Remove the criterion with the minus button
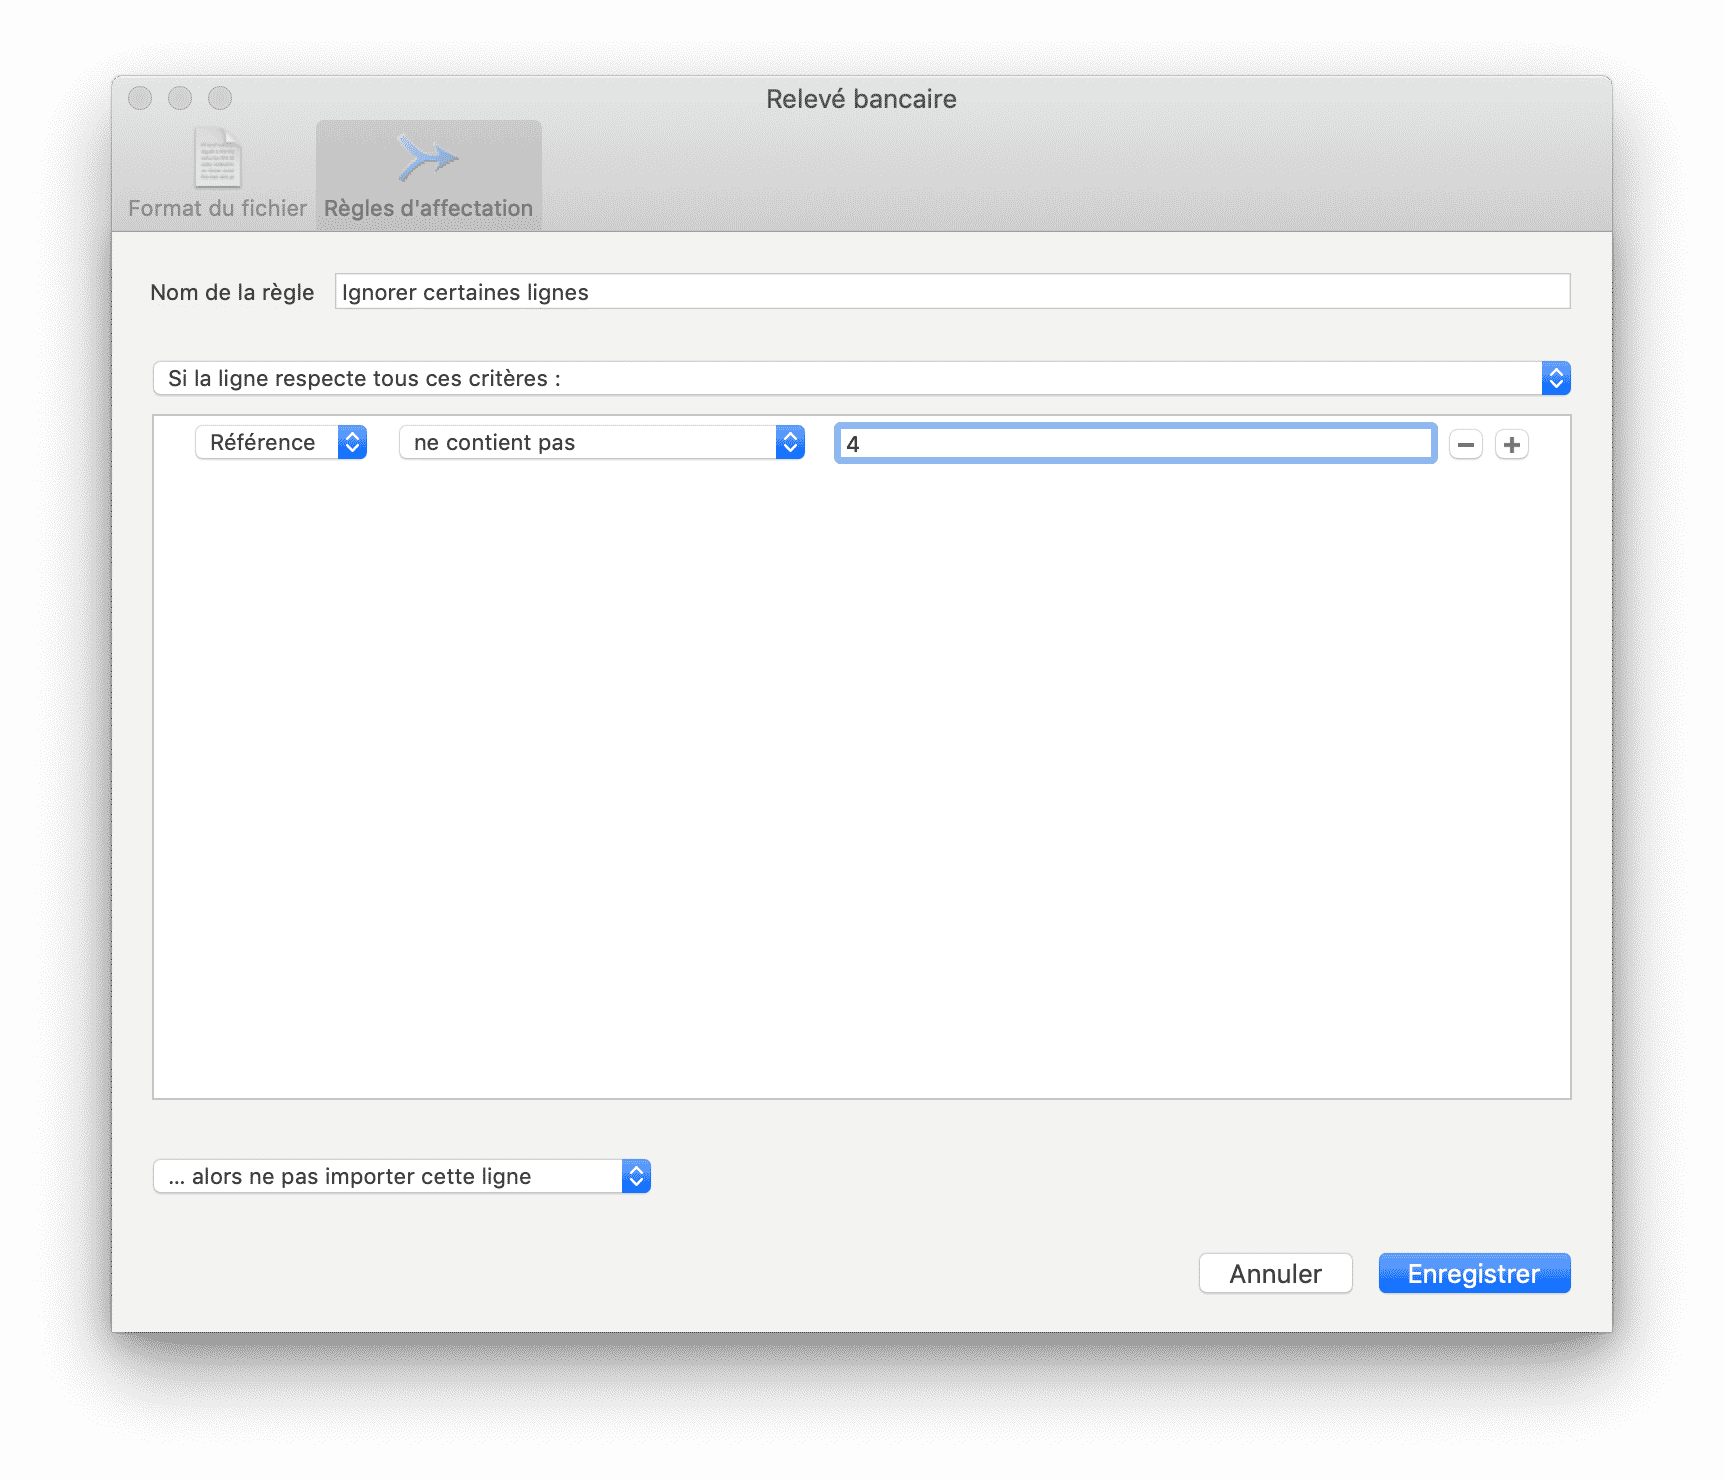This screenshot has width=1724, height=1480. [1465, 444]
